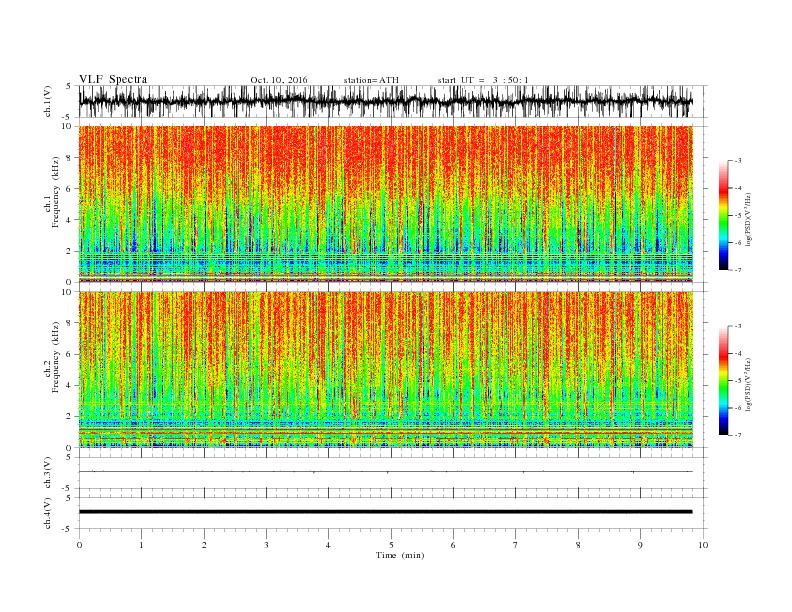Click the 'Time (min)' x-axis label
Screen dimensions: 792x612
pos(400,555)
